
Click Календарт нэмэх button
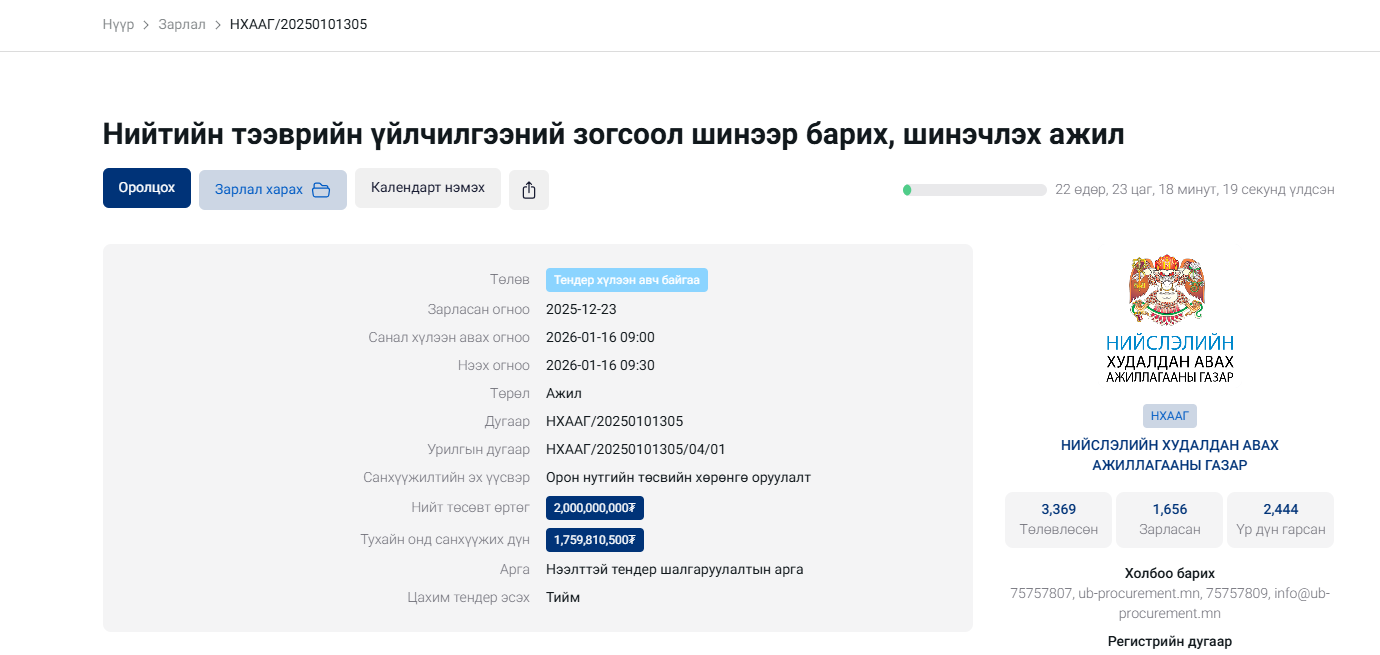pos(427,188)
